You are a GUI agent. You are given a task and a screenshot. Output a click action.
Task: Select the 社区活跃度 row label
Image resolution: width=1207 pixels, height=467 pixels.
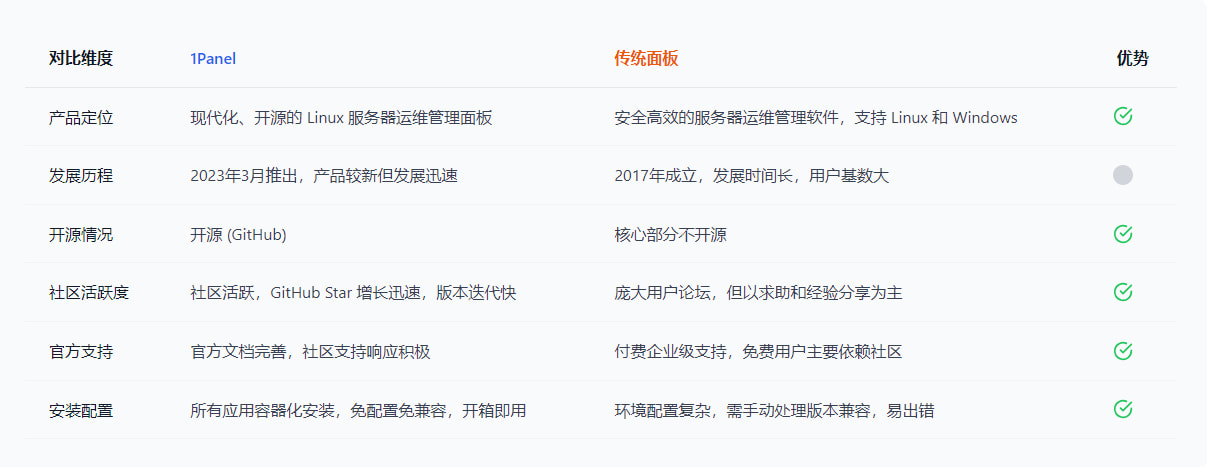[x=89, y=292]
